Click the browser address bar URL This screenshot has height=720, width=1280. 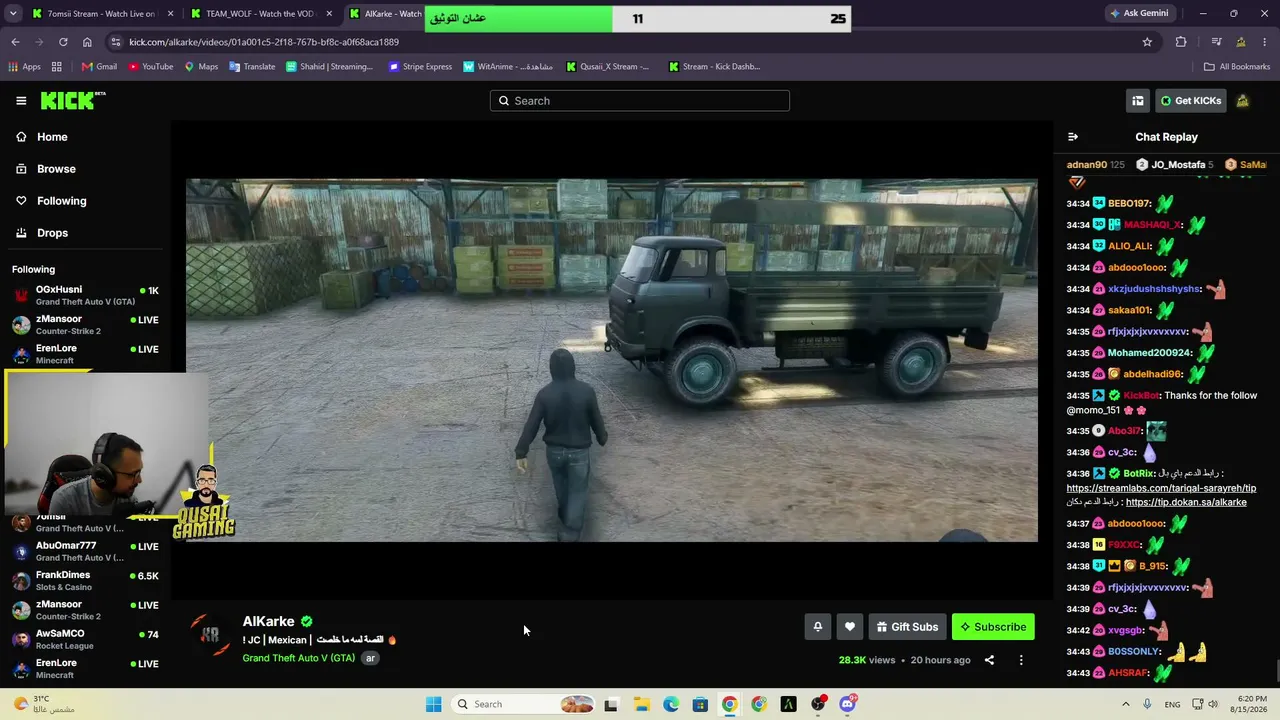coord(264,42)
